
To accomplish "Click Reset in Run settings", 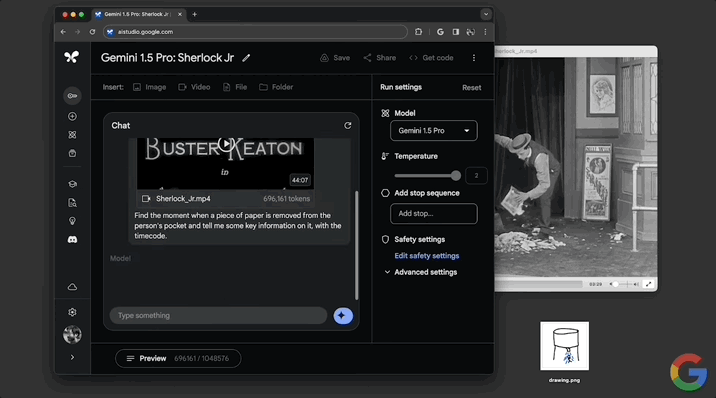I will click(472, 88).
